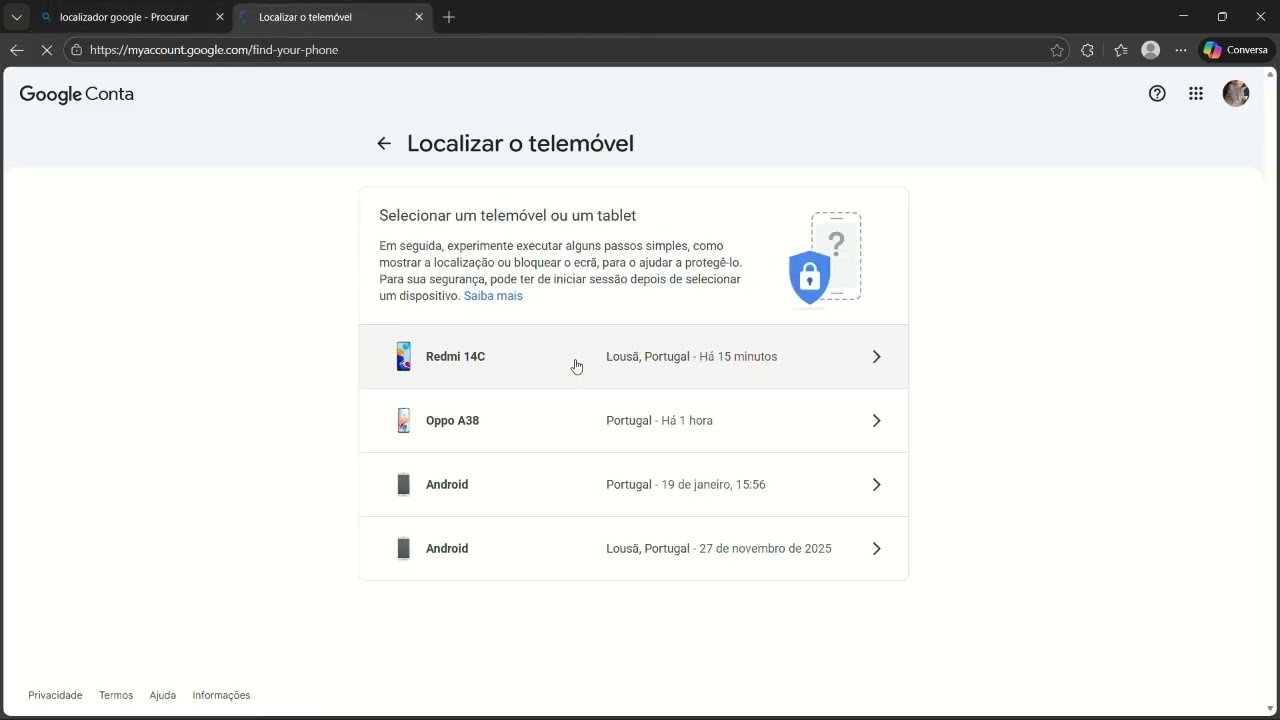Open browser settings and more menu

(x=1181, y=50)
